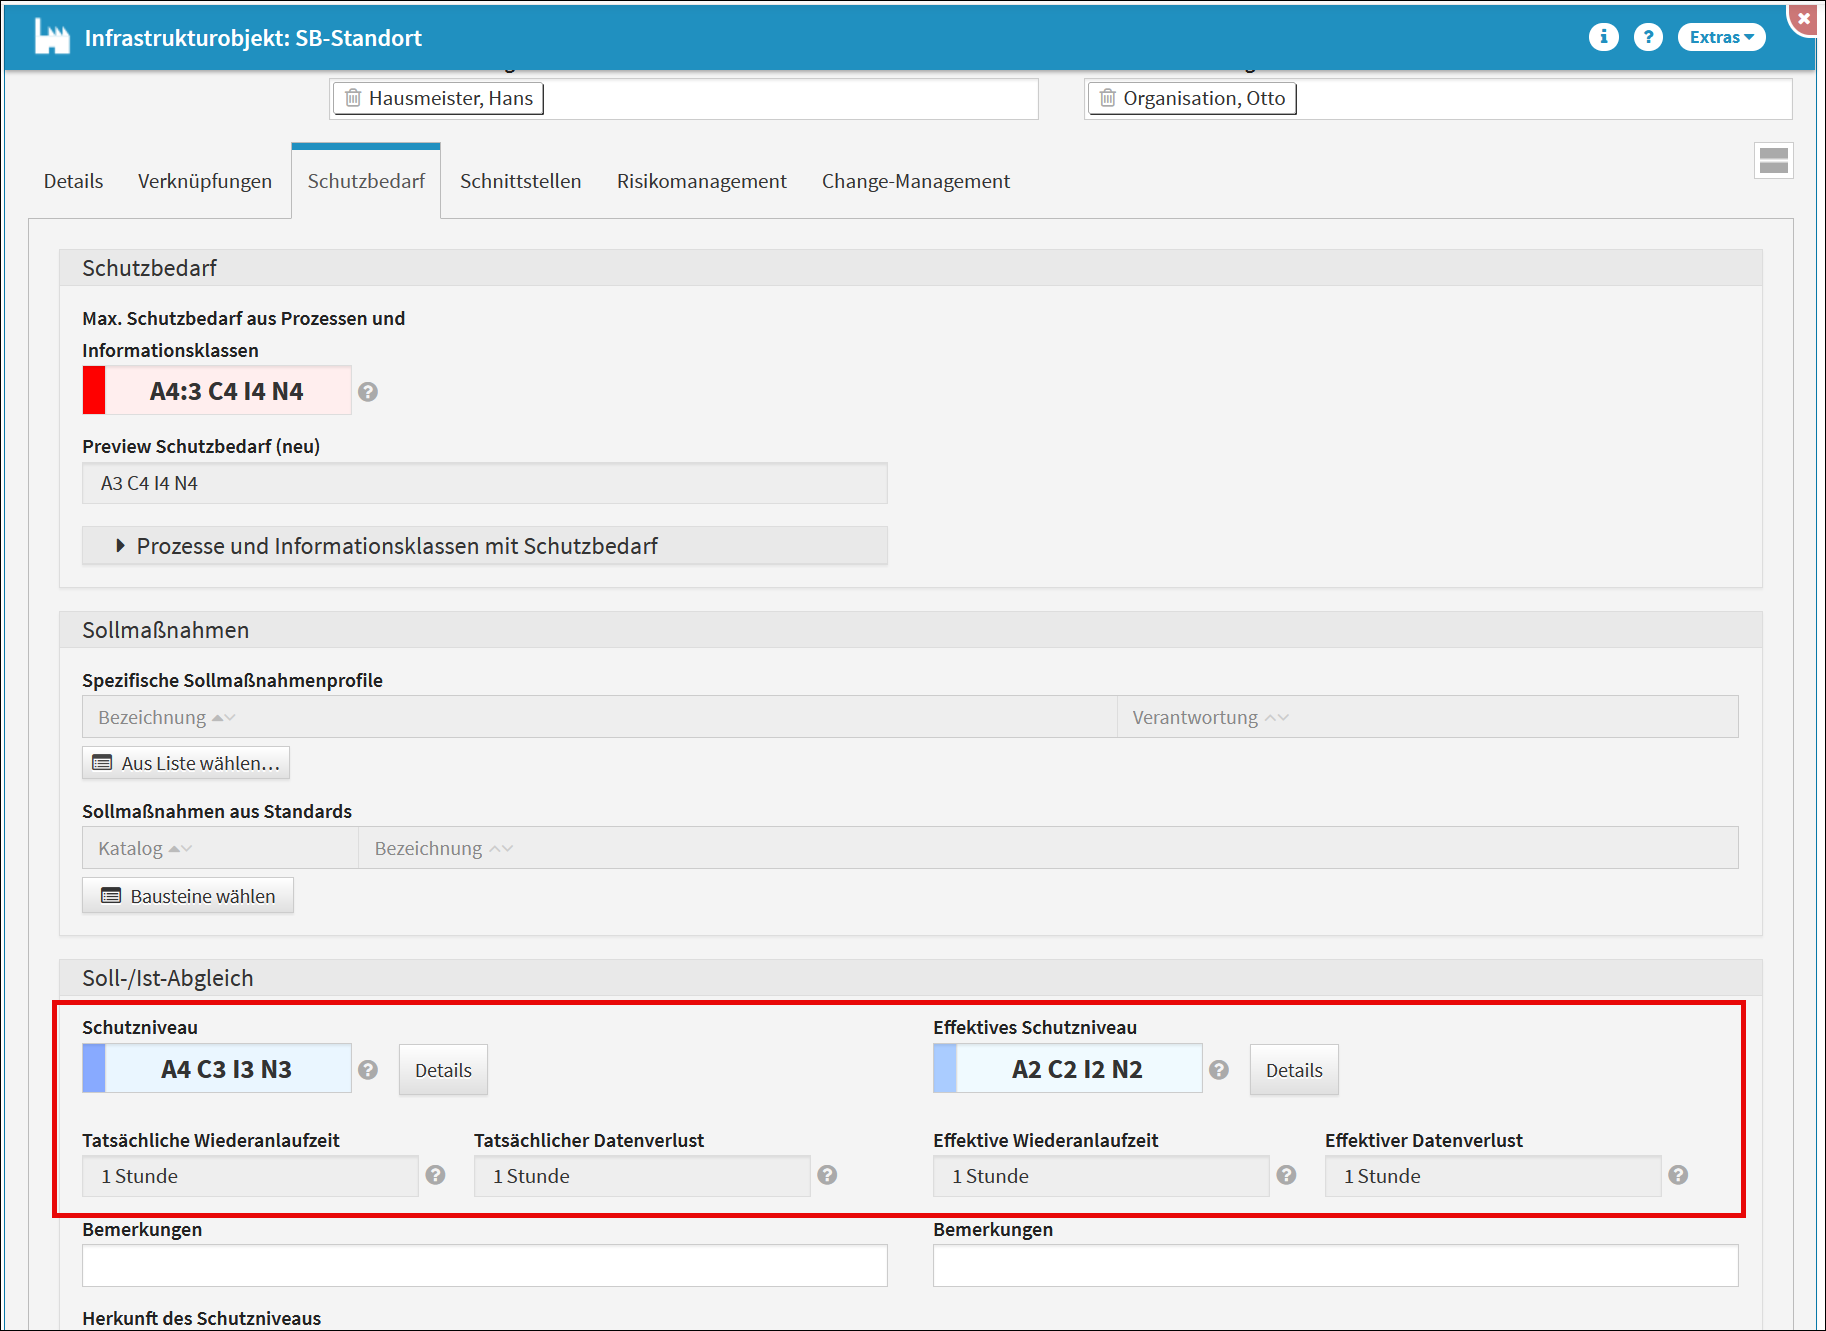Toggle the layout view icon beside tabs

(x=1773, y=161)
